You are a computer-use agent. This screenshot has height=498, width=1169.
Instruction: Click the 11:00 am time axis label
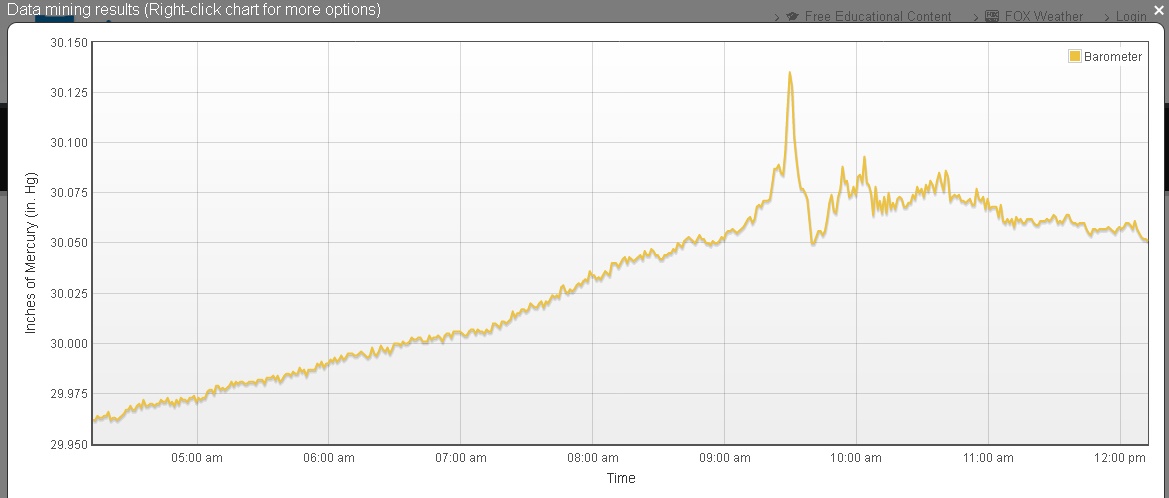point(988,458)
